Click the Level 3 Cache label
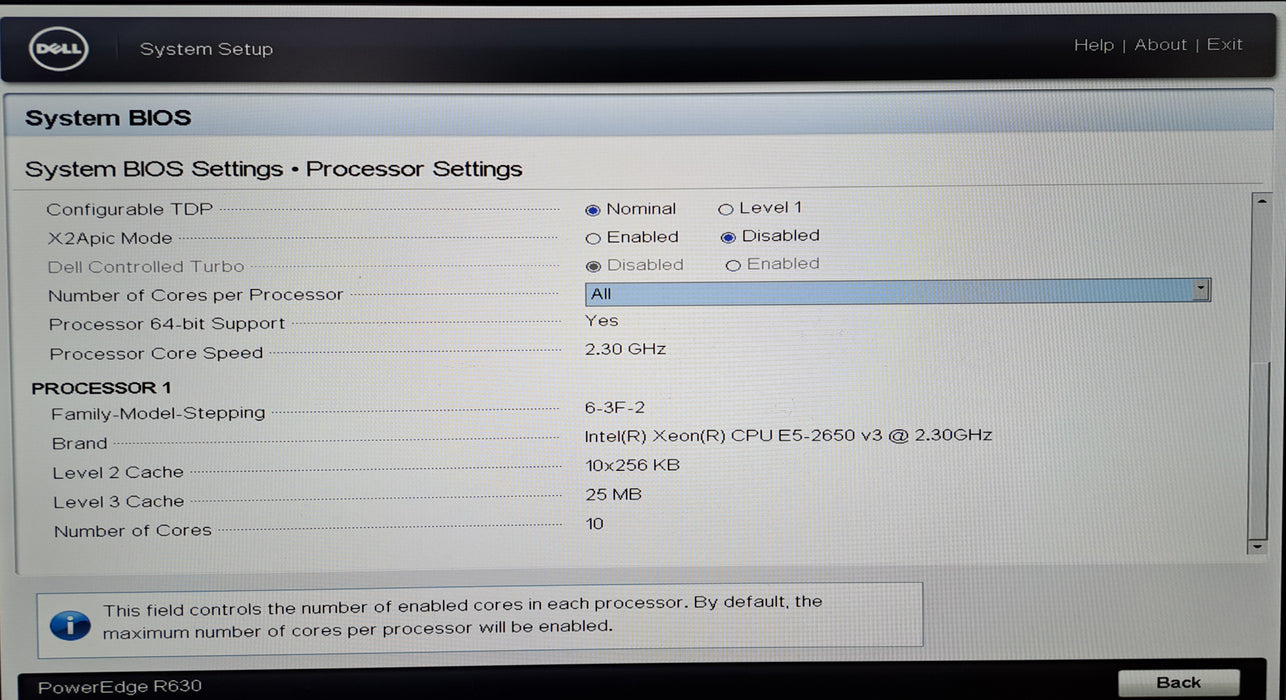This screenshot has height=700, width=1286. click(119, 502)
